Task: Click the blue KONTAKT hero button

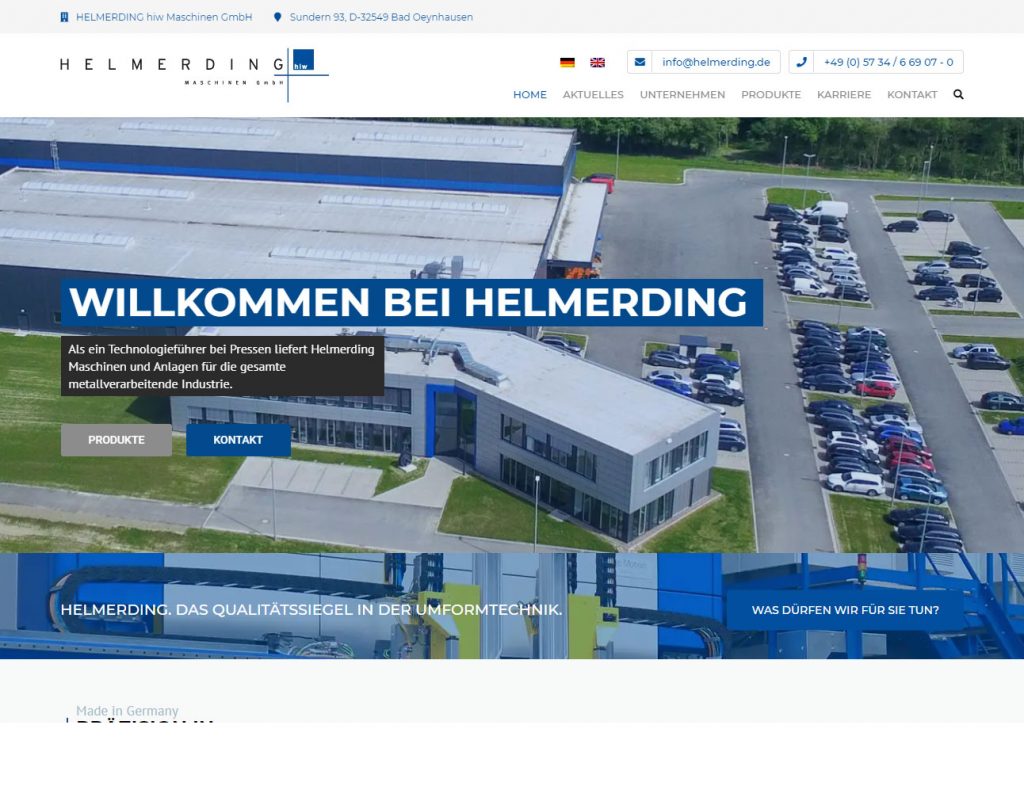Action: (238, 440)
